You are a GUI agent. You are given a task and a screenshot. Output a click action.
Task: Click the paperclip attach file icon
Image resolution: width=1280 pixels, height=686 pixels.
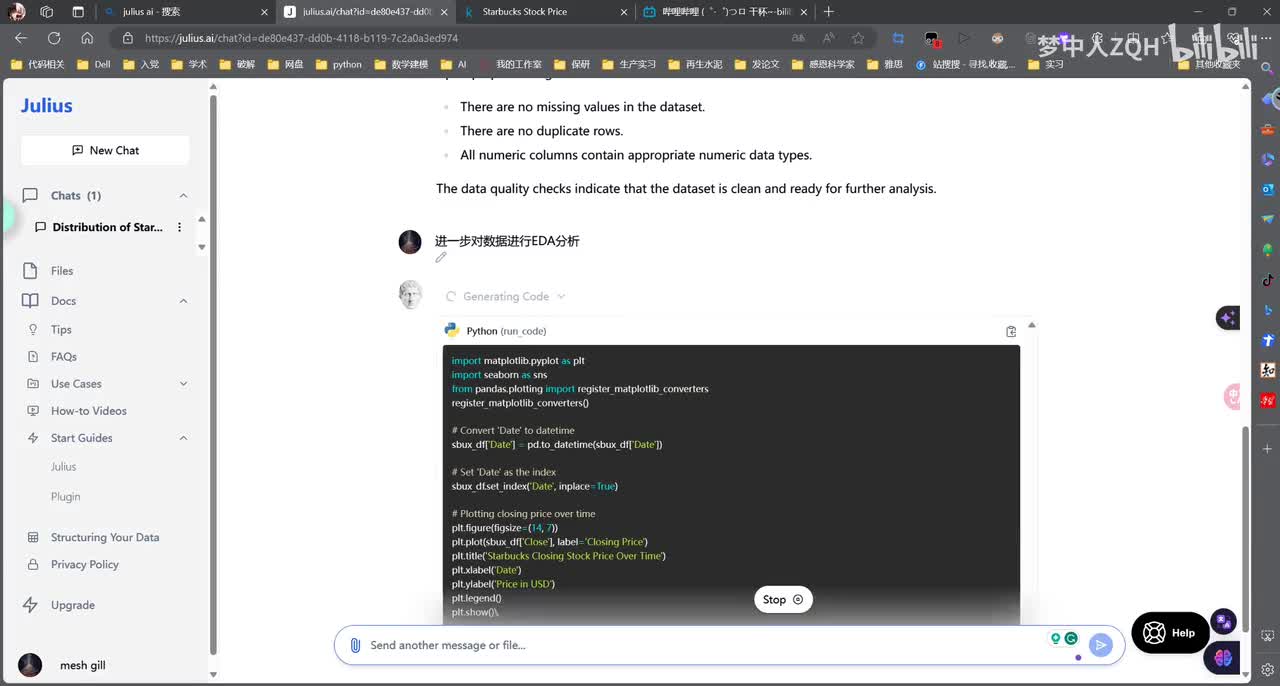355,645
